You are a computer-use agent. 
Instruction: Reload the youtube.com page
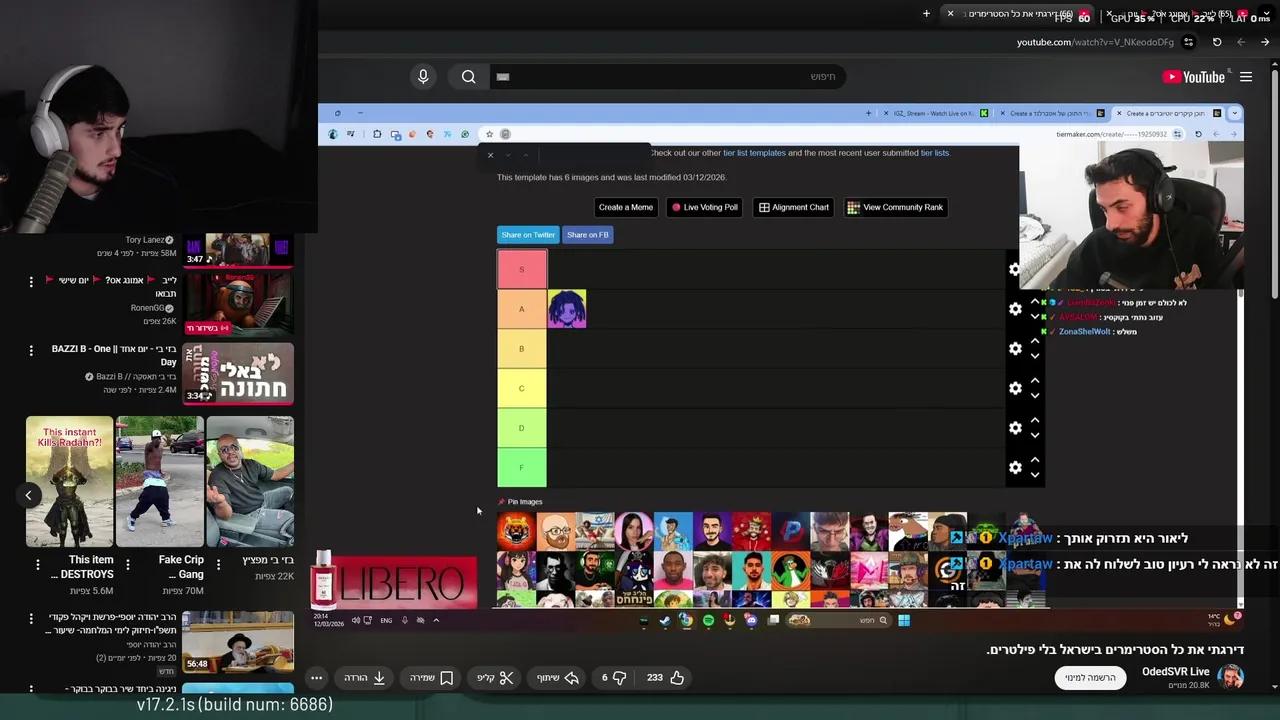pyautogui.click(x=1217, y=42)
